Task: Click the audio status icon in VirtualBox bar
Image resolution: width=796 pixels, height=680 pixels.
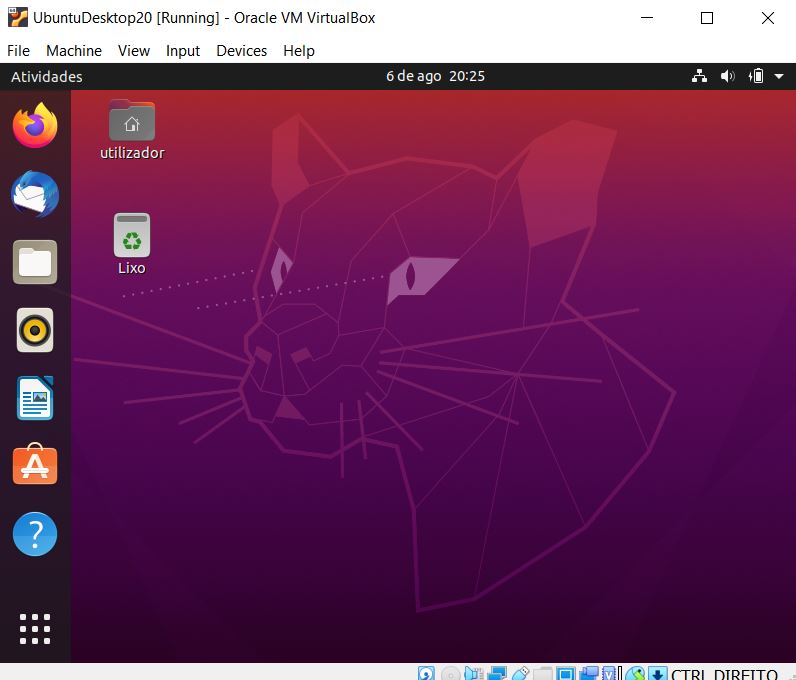Action: 473,673
